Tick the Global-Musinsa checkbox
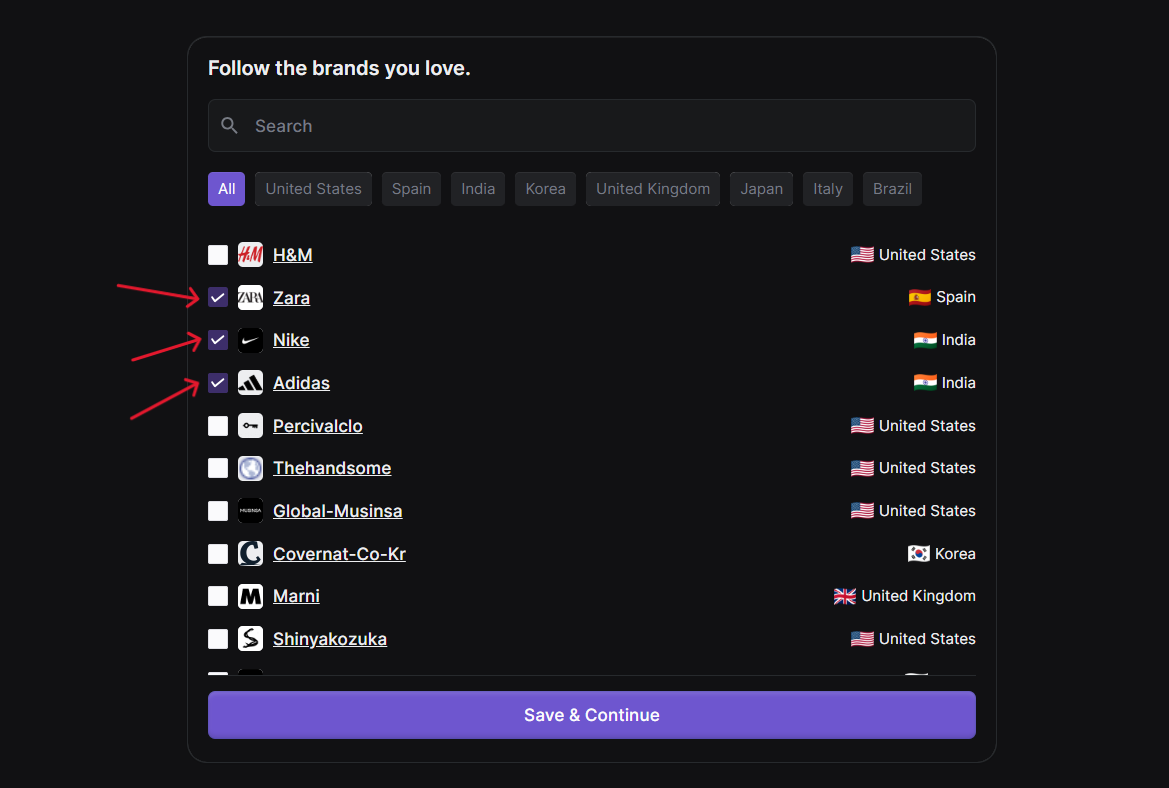 pos(218,511)
